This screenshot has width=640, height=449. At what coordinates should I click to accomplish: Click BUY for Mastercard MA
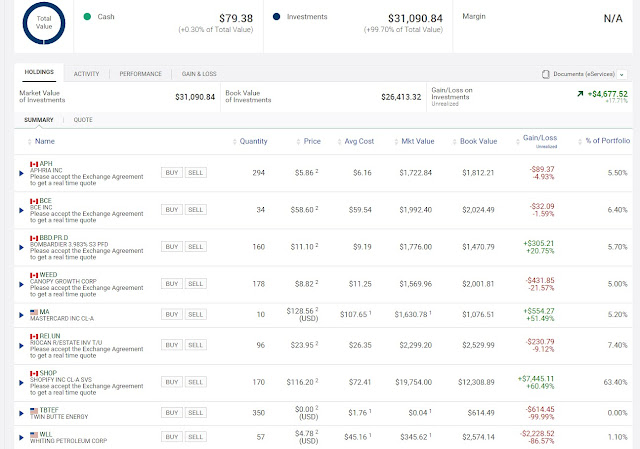tap(172, 315)
